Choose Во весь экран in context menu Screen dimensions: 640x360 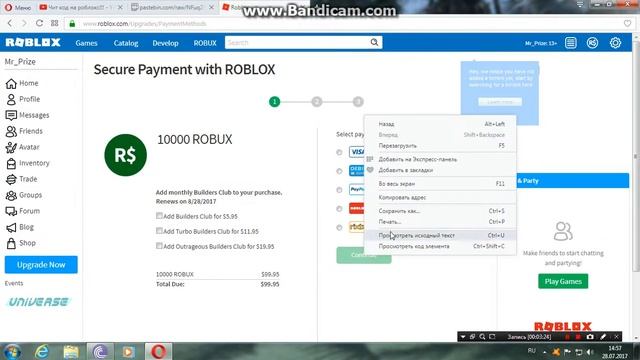[441, 184]
